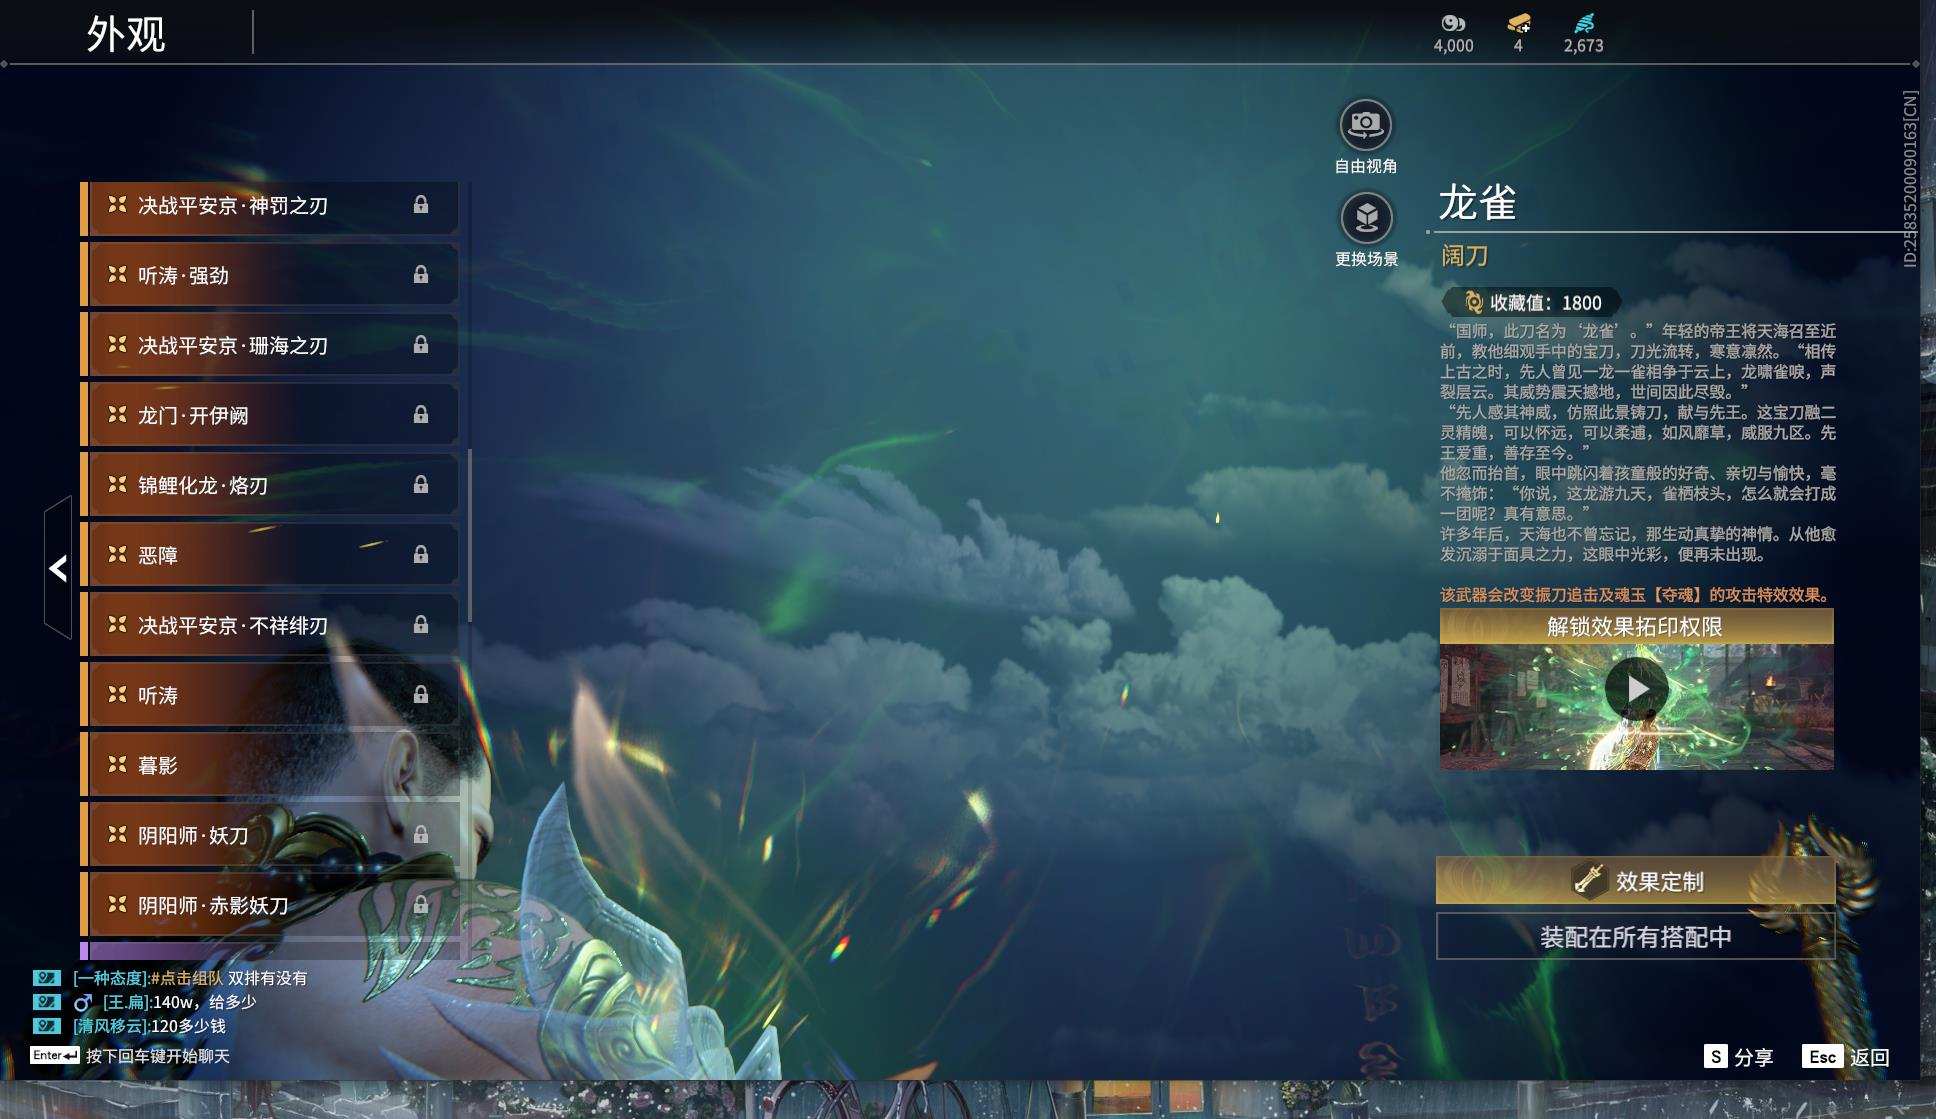Click 装配在所有搭配中 to equip everywhere
This screenshot has height=1119, width=1936.
click(1635, 937)
